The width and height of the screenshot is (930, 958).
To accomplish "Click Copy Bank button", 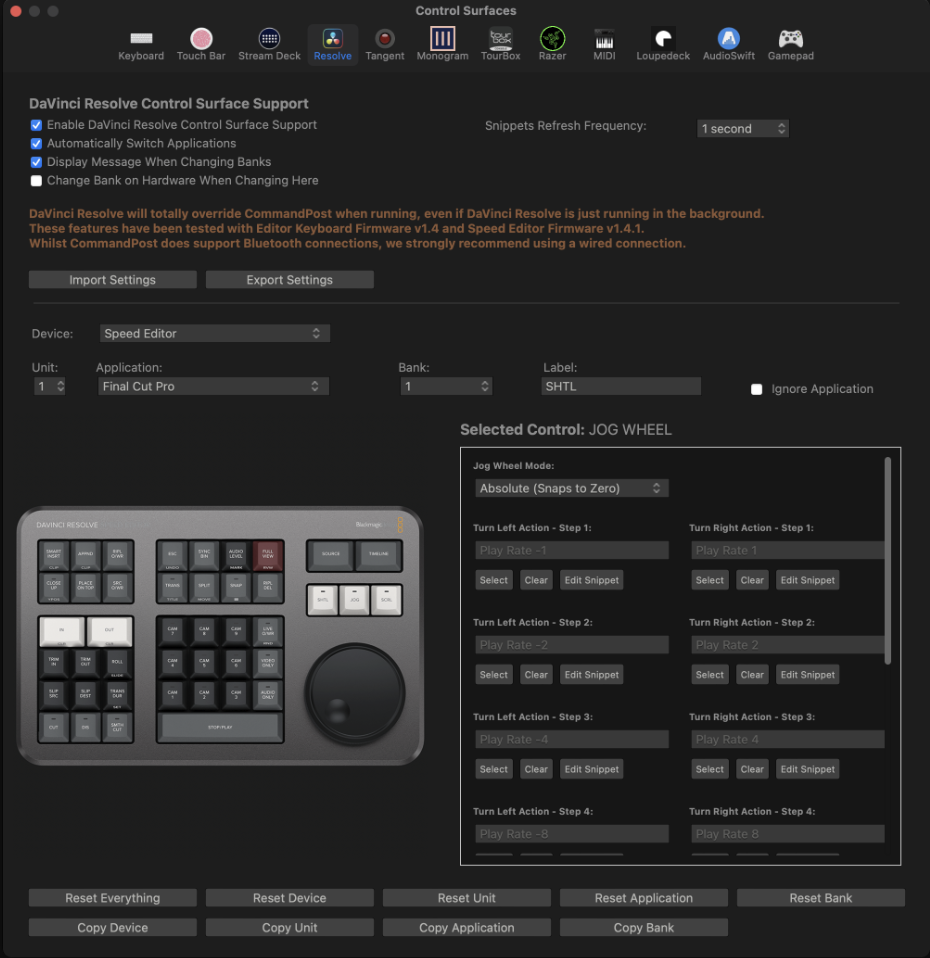I will pos(644,927).
